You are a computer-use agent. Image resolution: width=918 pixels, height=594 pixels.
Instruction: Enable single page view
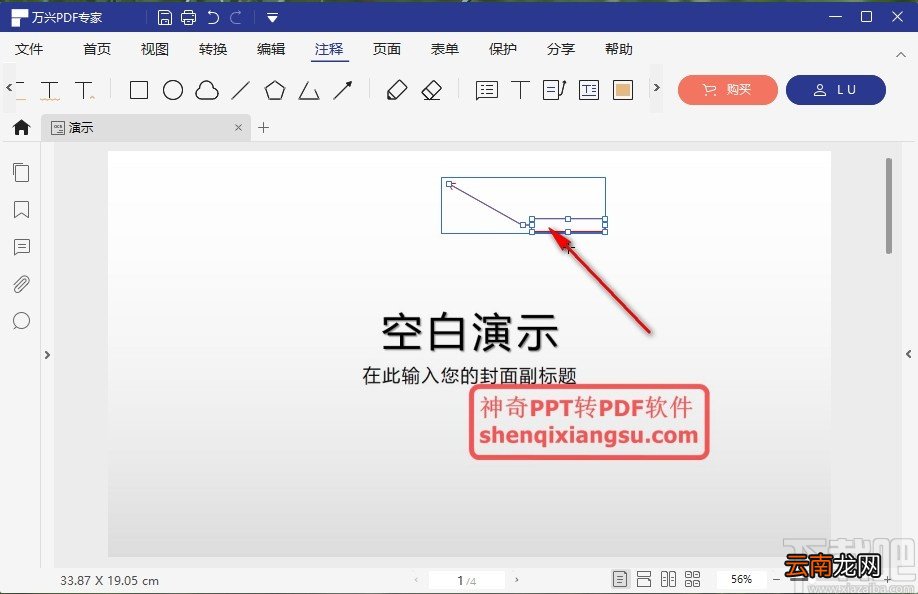[x=619, y=579]
